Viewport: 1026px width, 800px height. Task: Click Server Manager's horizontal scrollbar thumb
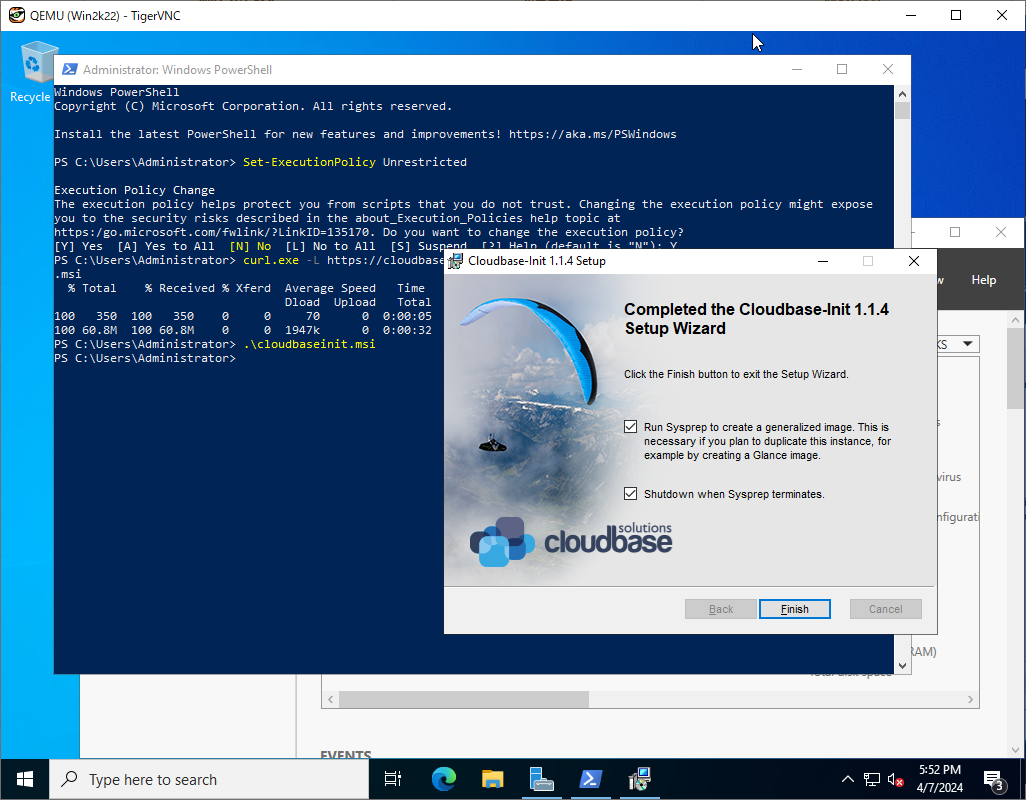point(464,699)
